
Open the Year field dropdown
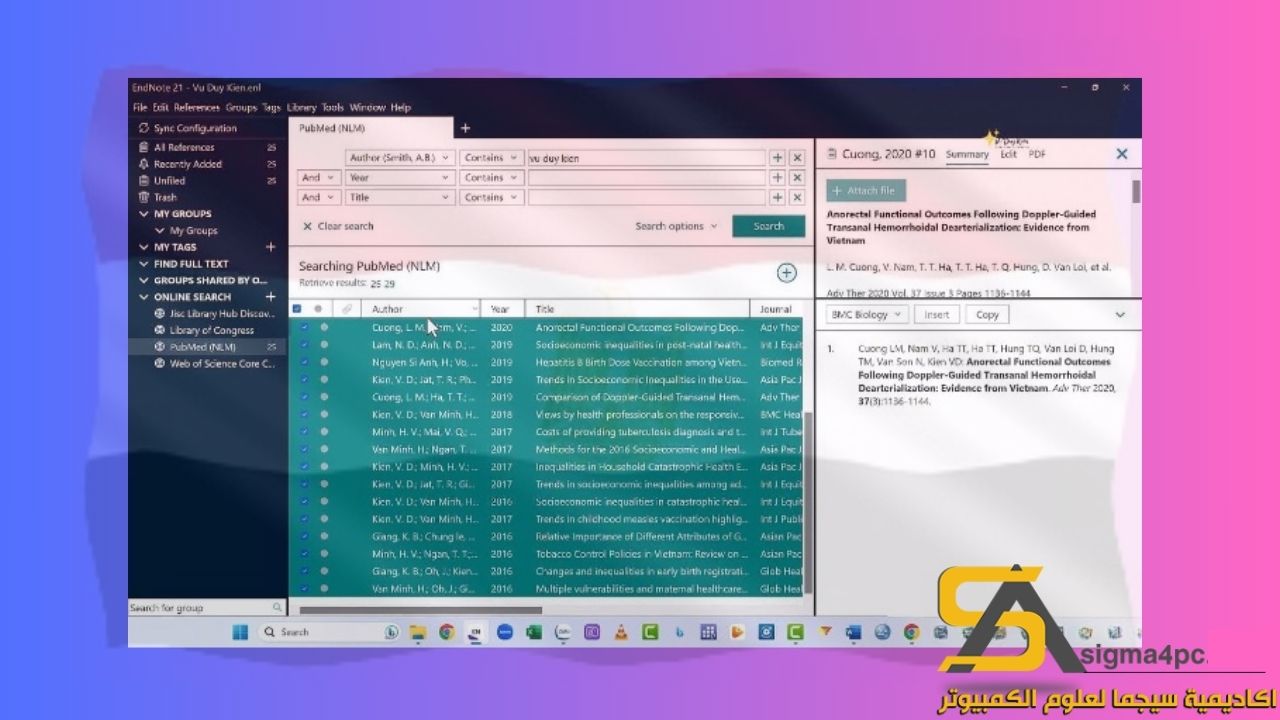(x=400, y=178)
